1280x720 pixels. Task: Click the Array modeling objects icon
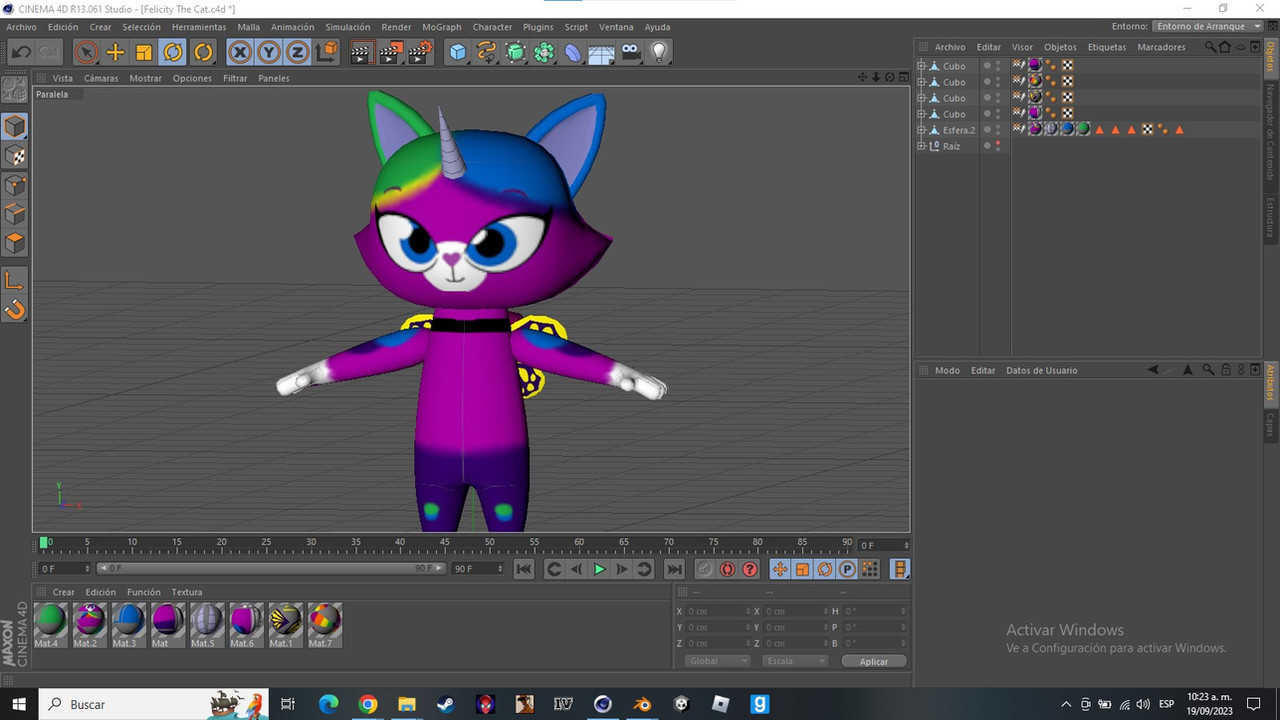tap(544, 52)
